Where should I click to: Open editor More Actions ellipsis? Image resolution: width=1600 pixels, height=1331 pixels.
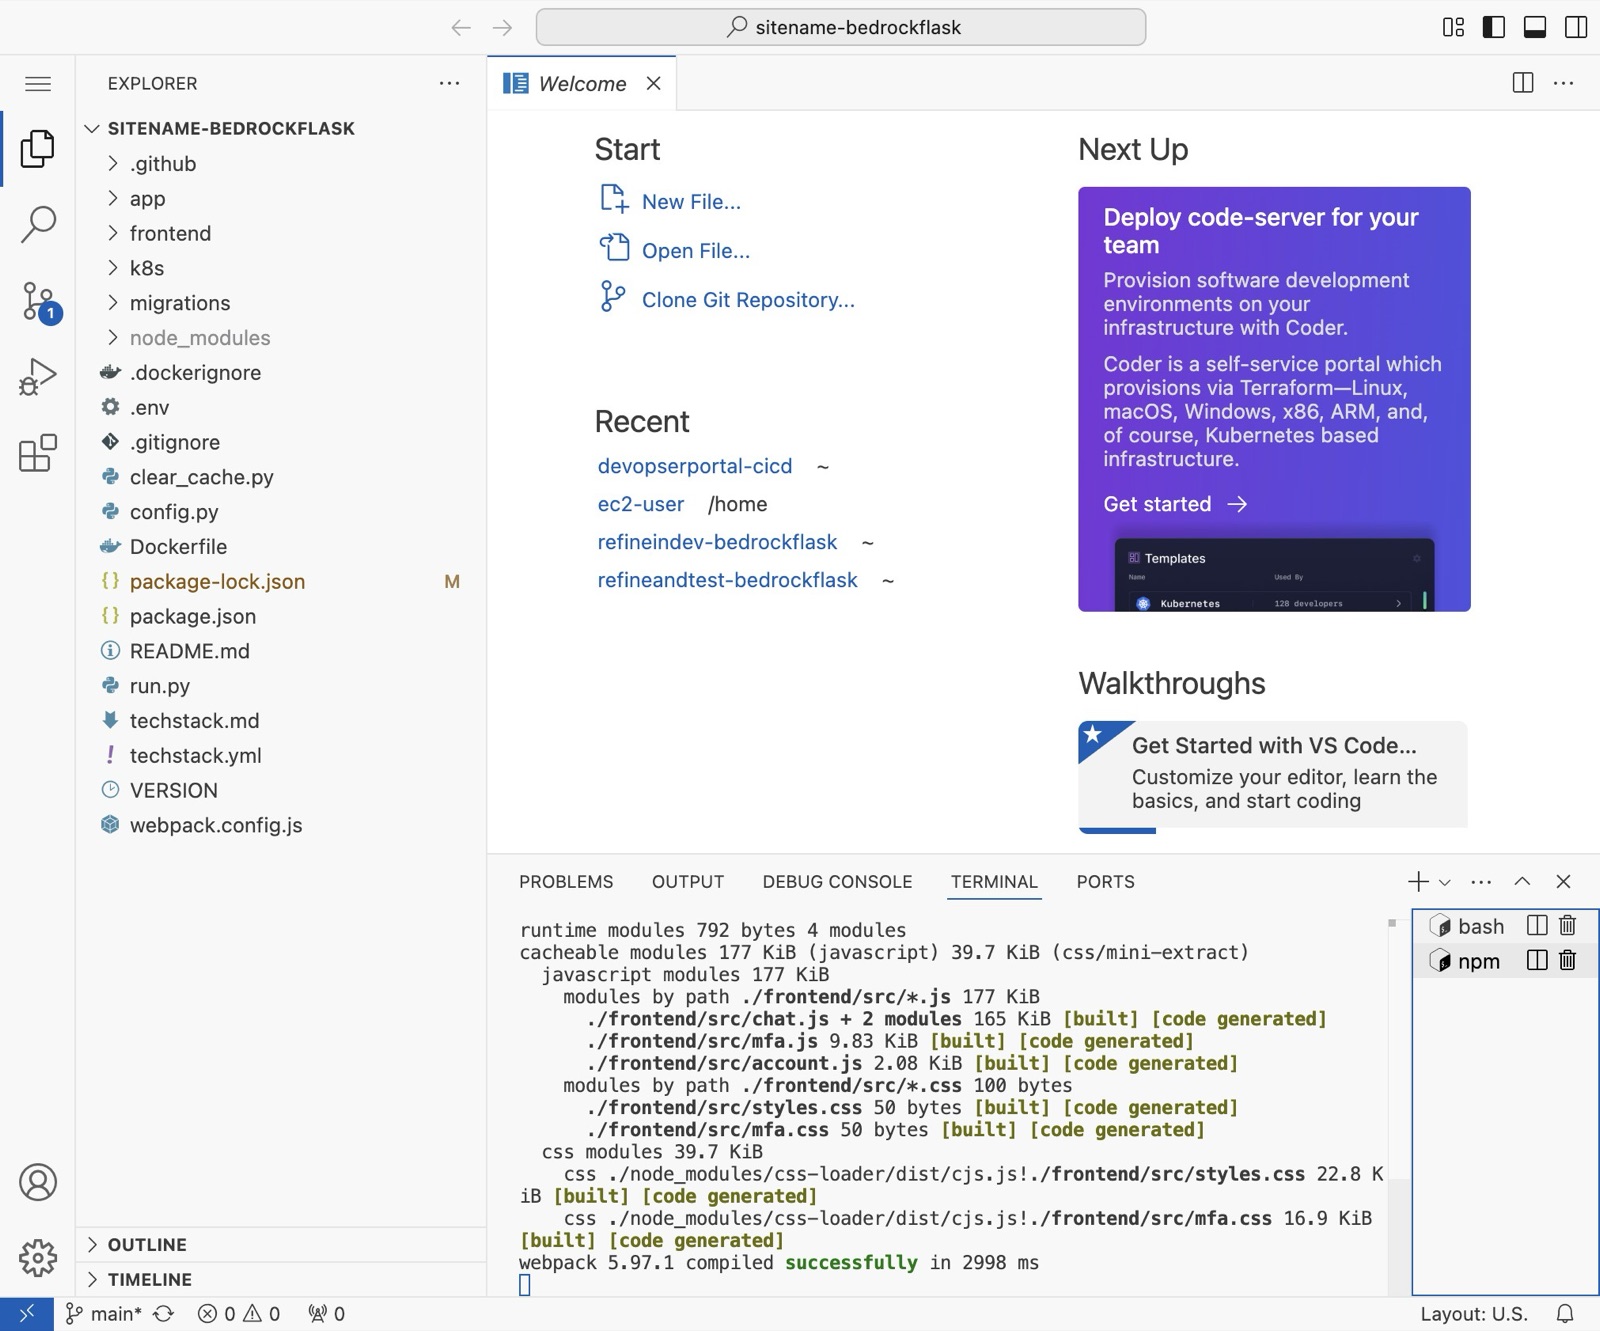tap(1564, 82)
